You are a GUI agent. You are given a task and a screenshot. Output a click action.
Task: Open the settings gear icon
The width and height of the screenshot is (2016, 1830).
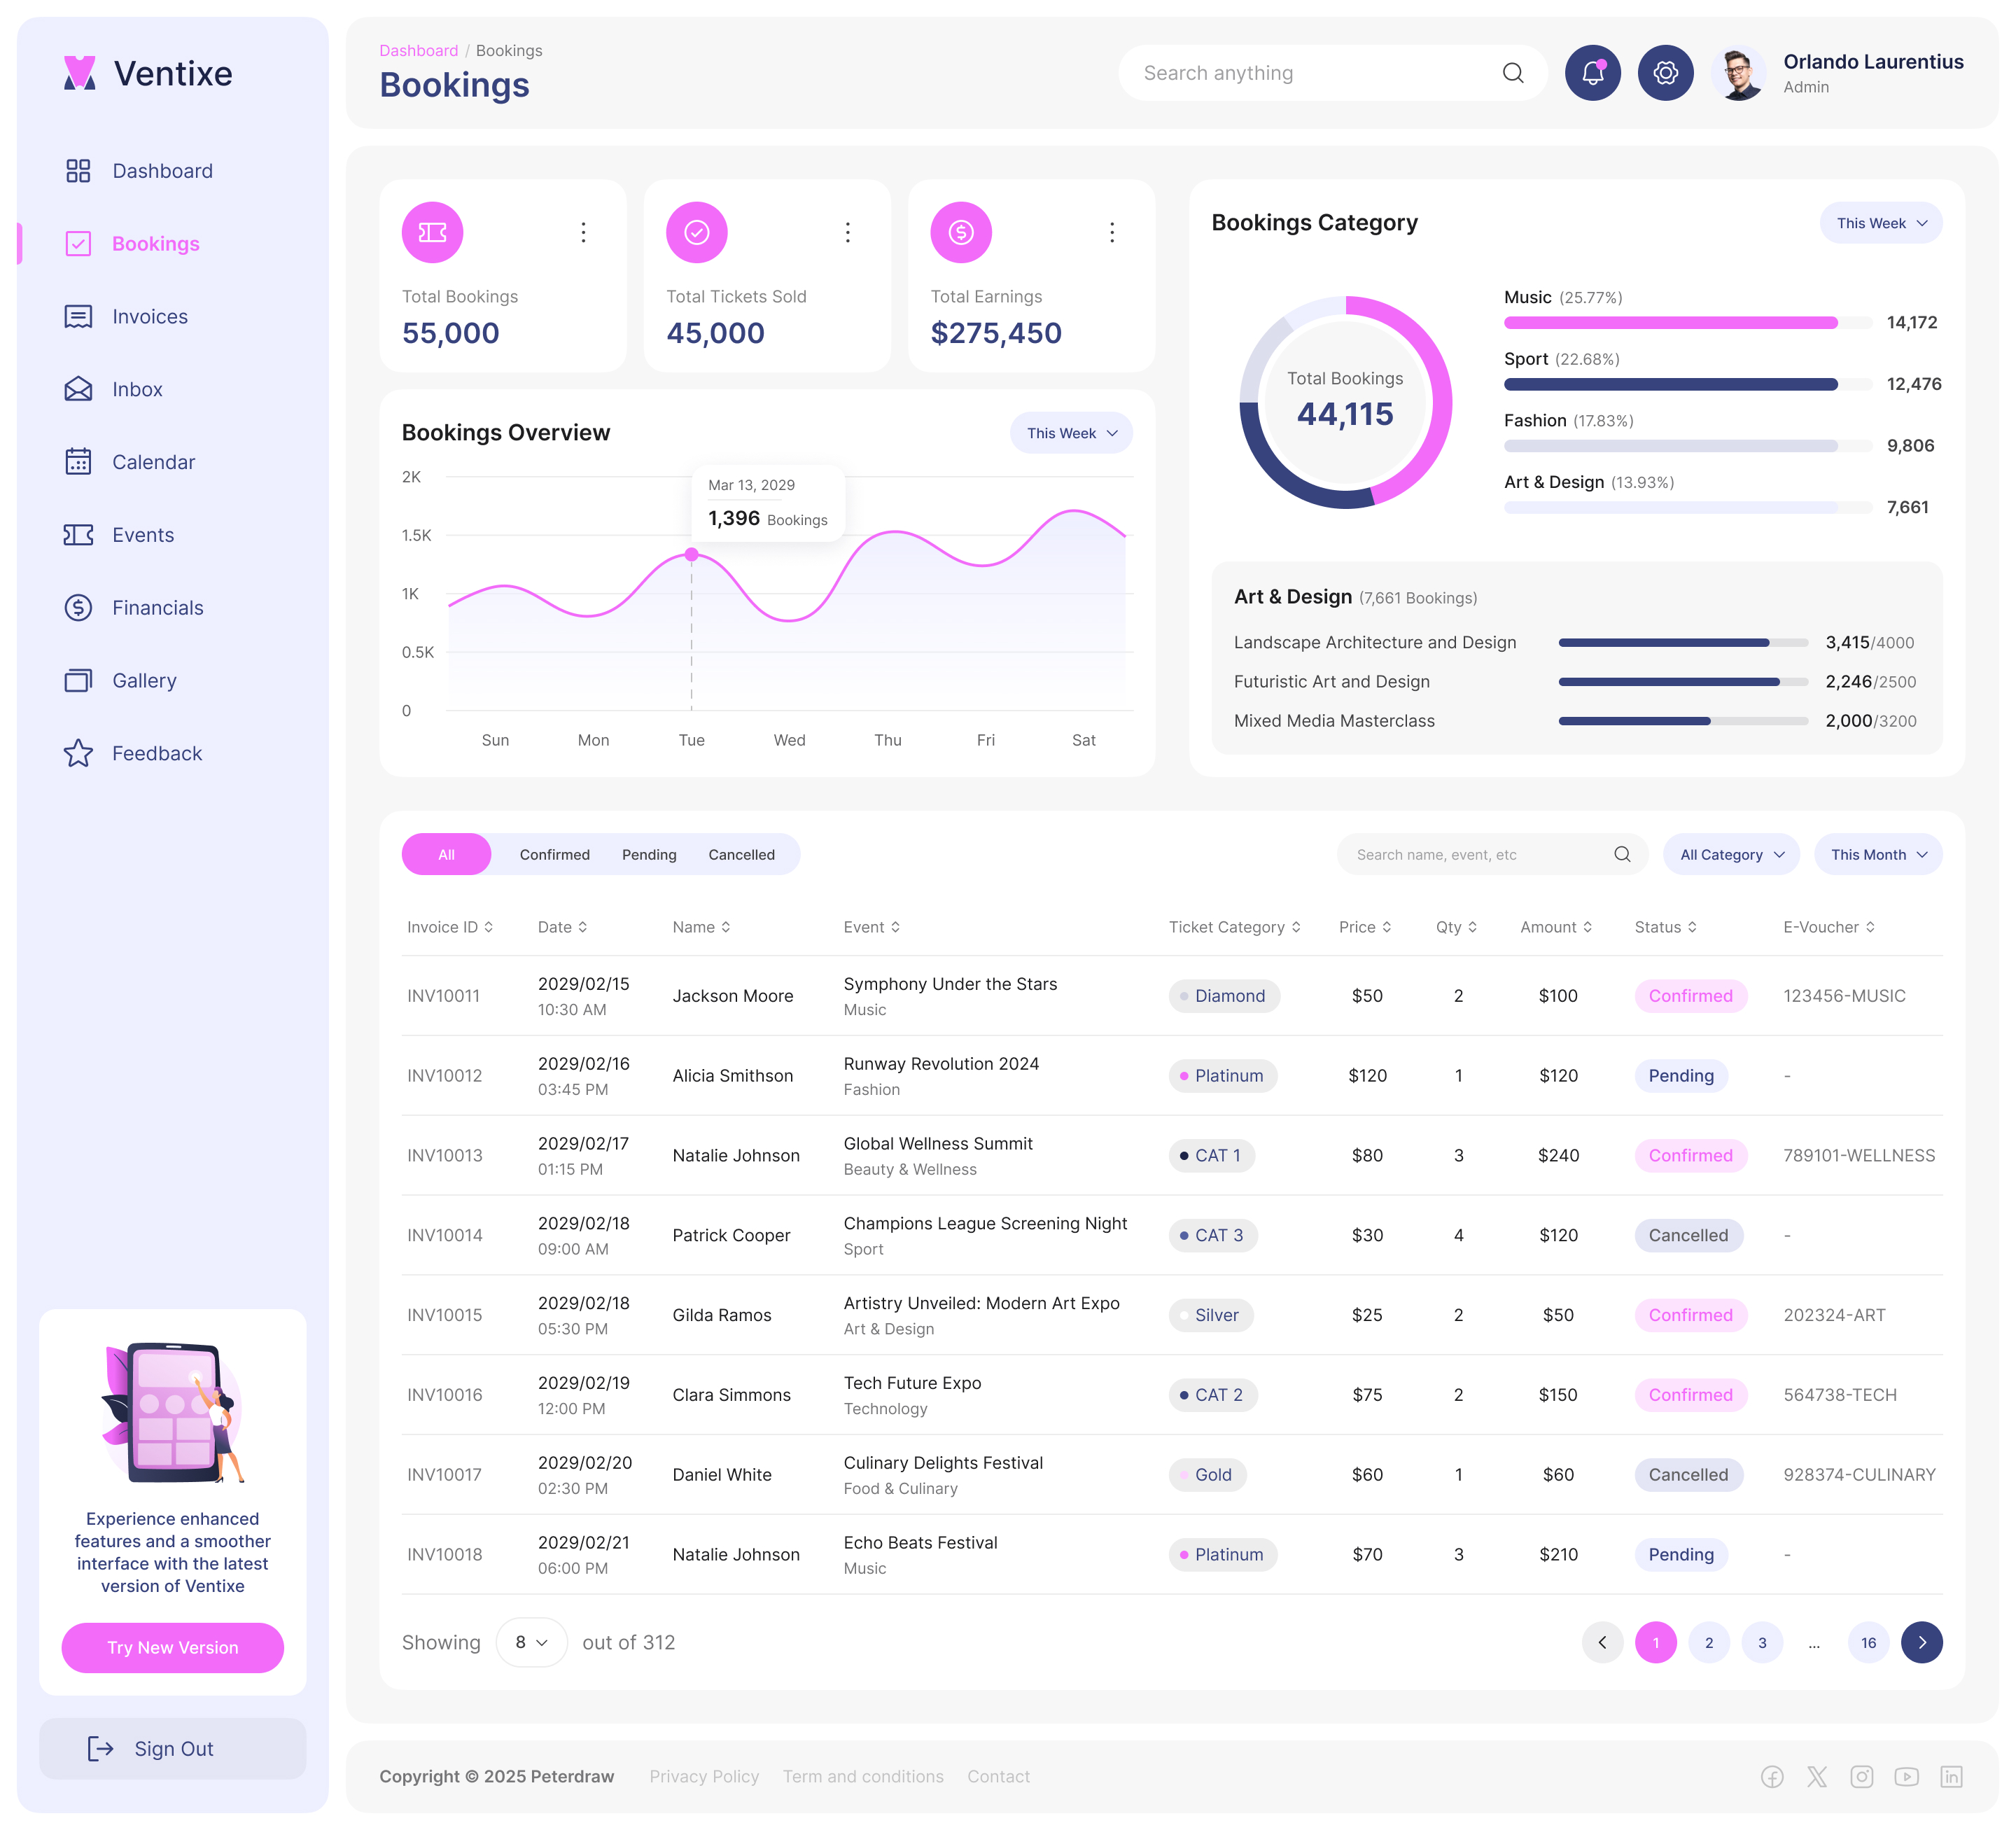pos(1665,72)
